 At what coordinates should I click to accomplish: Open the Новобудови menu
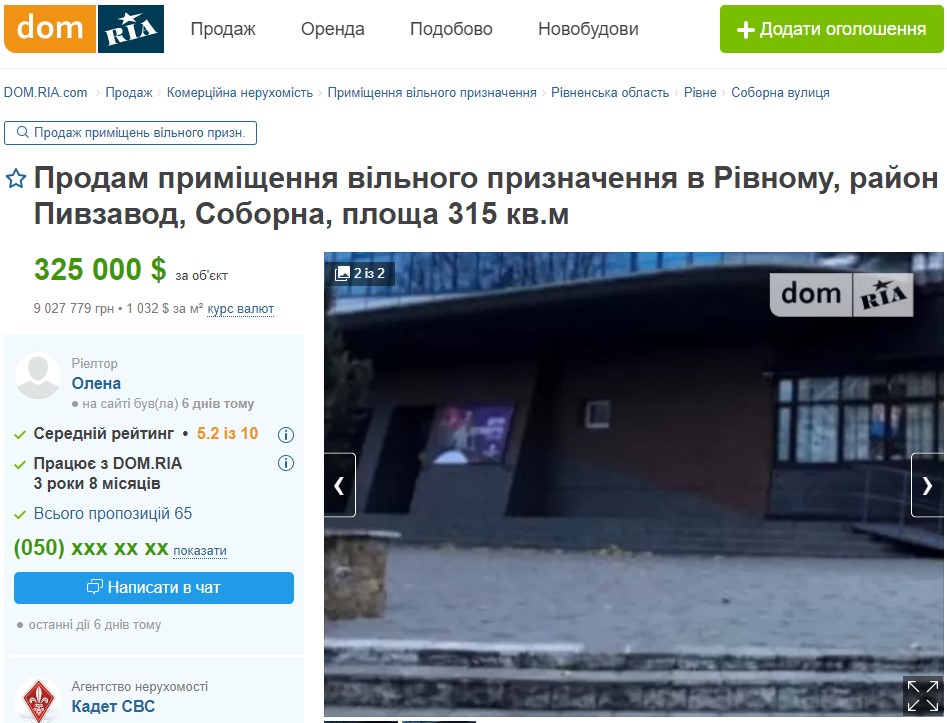(588, 29)
